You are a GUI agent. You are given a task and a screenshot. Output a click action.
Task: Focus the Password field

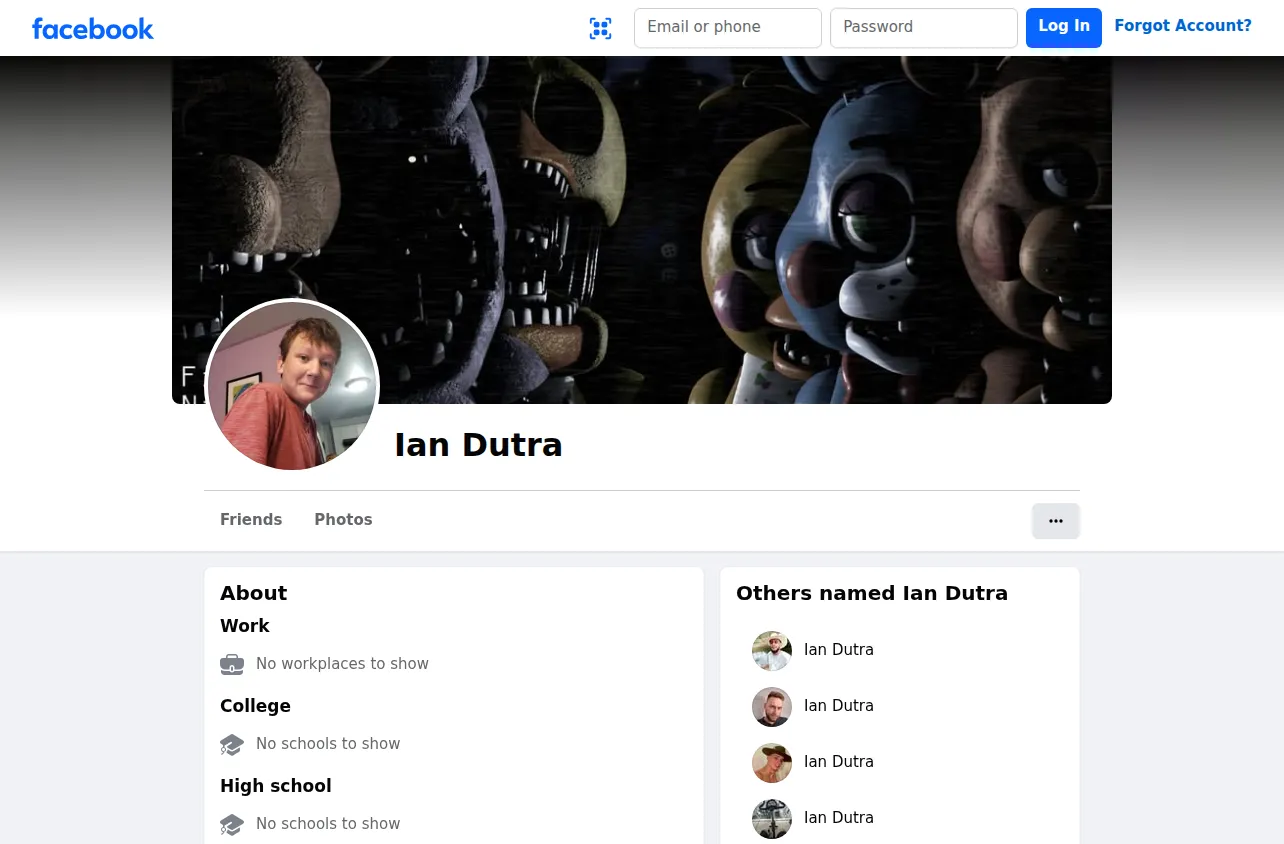(924, 28)
